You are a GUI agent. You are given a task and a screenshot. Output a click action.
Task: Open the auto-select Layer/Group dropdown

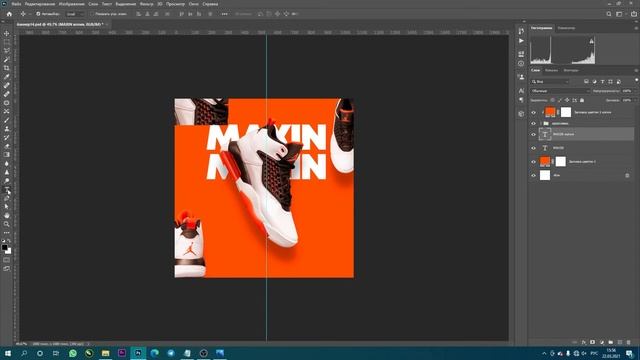click(75, 14)
